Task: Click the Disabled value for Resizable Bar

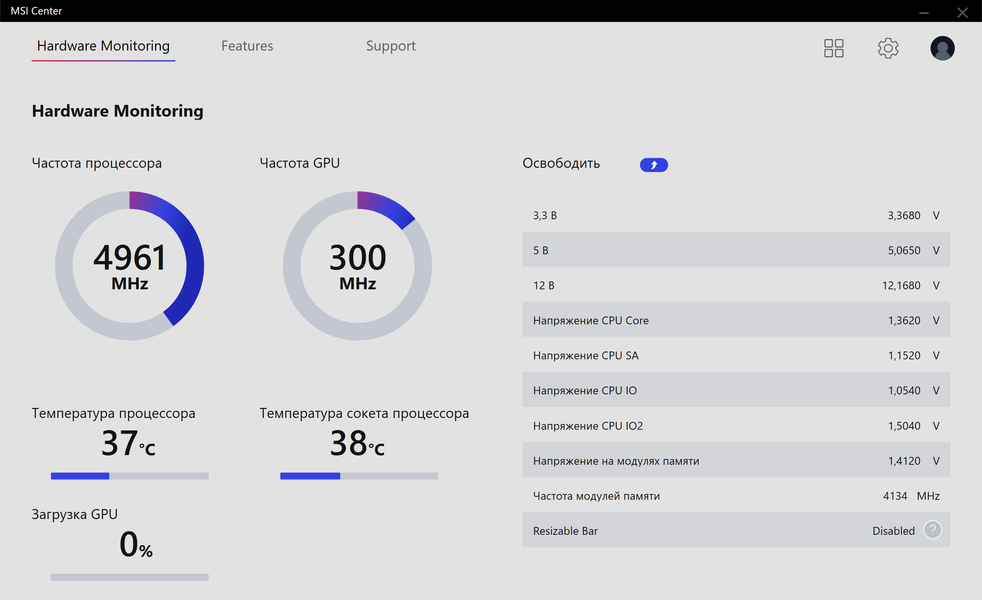Action: 893,531
